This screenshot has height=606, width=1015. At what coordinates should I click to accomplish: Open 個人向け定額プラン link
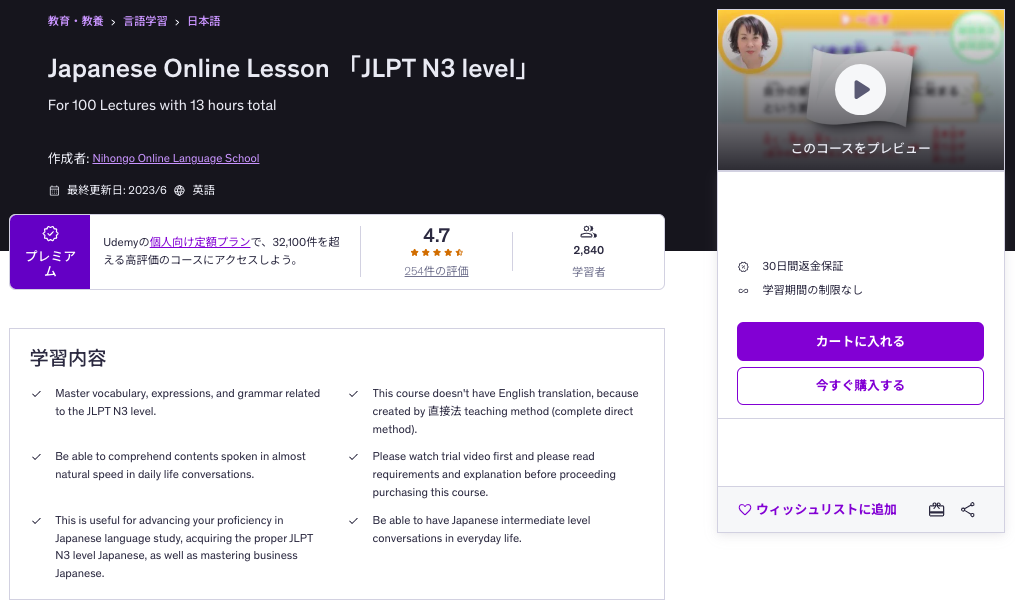tap(200, 242)
